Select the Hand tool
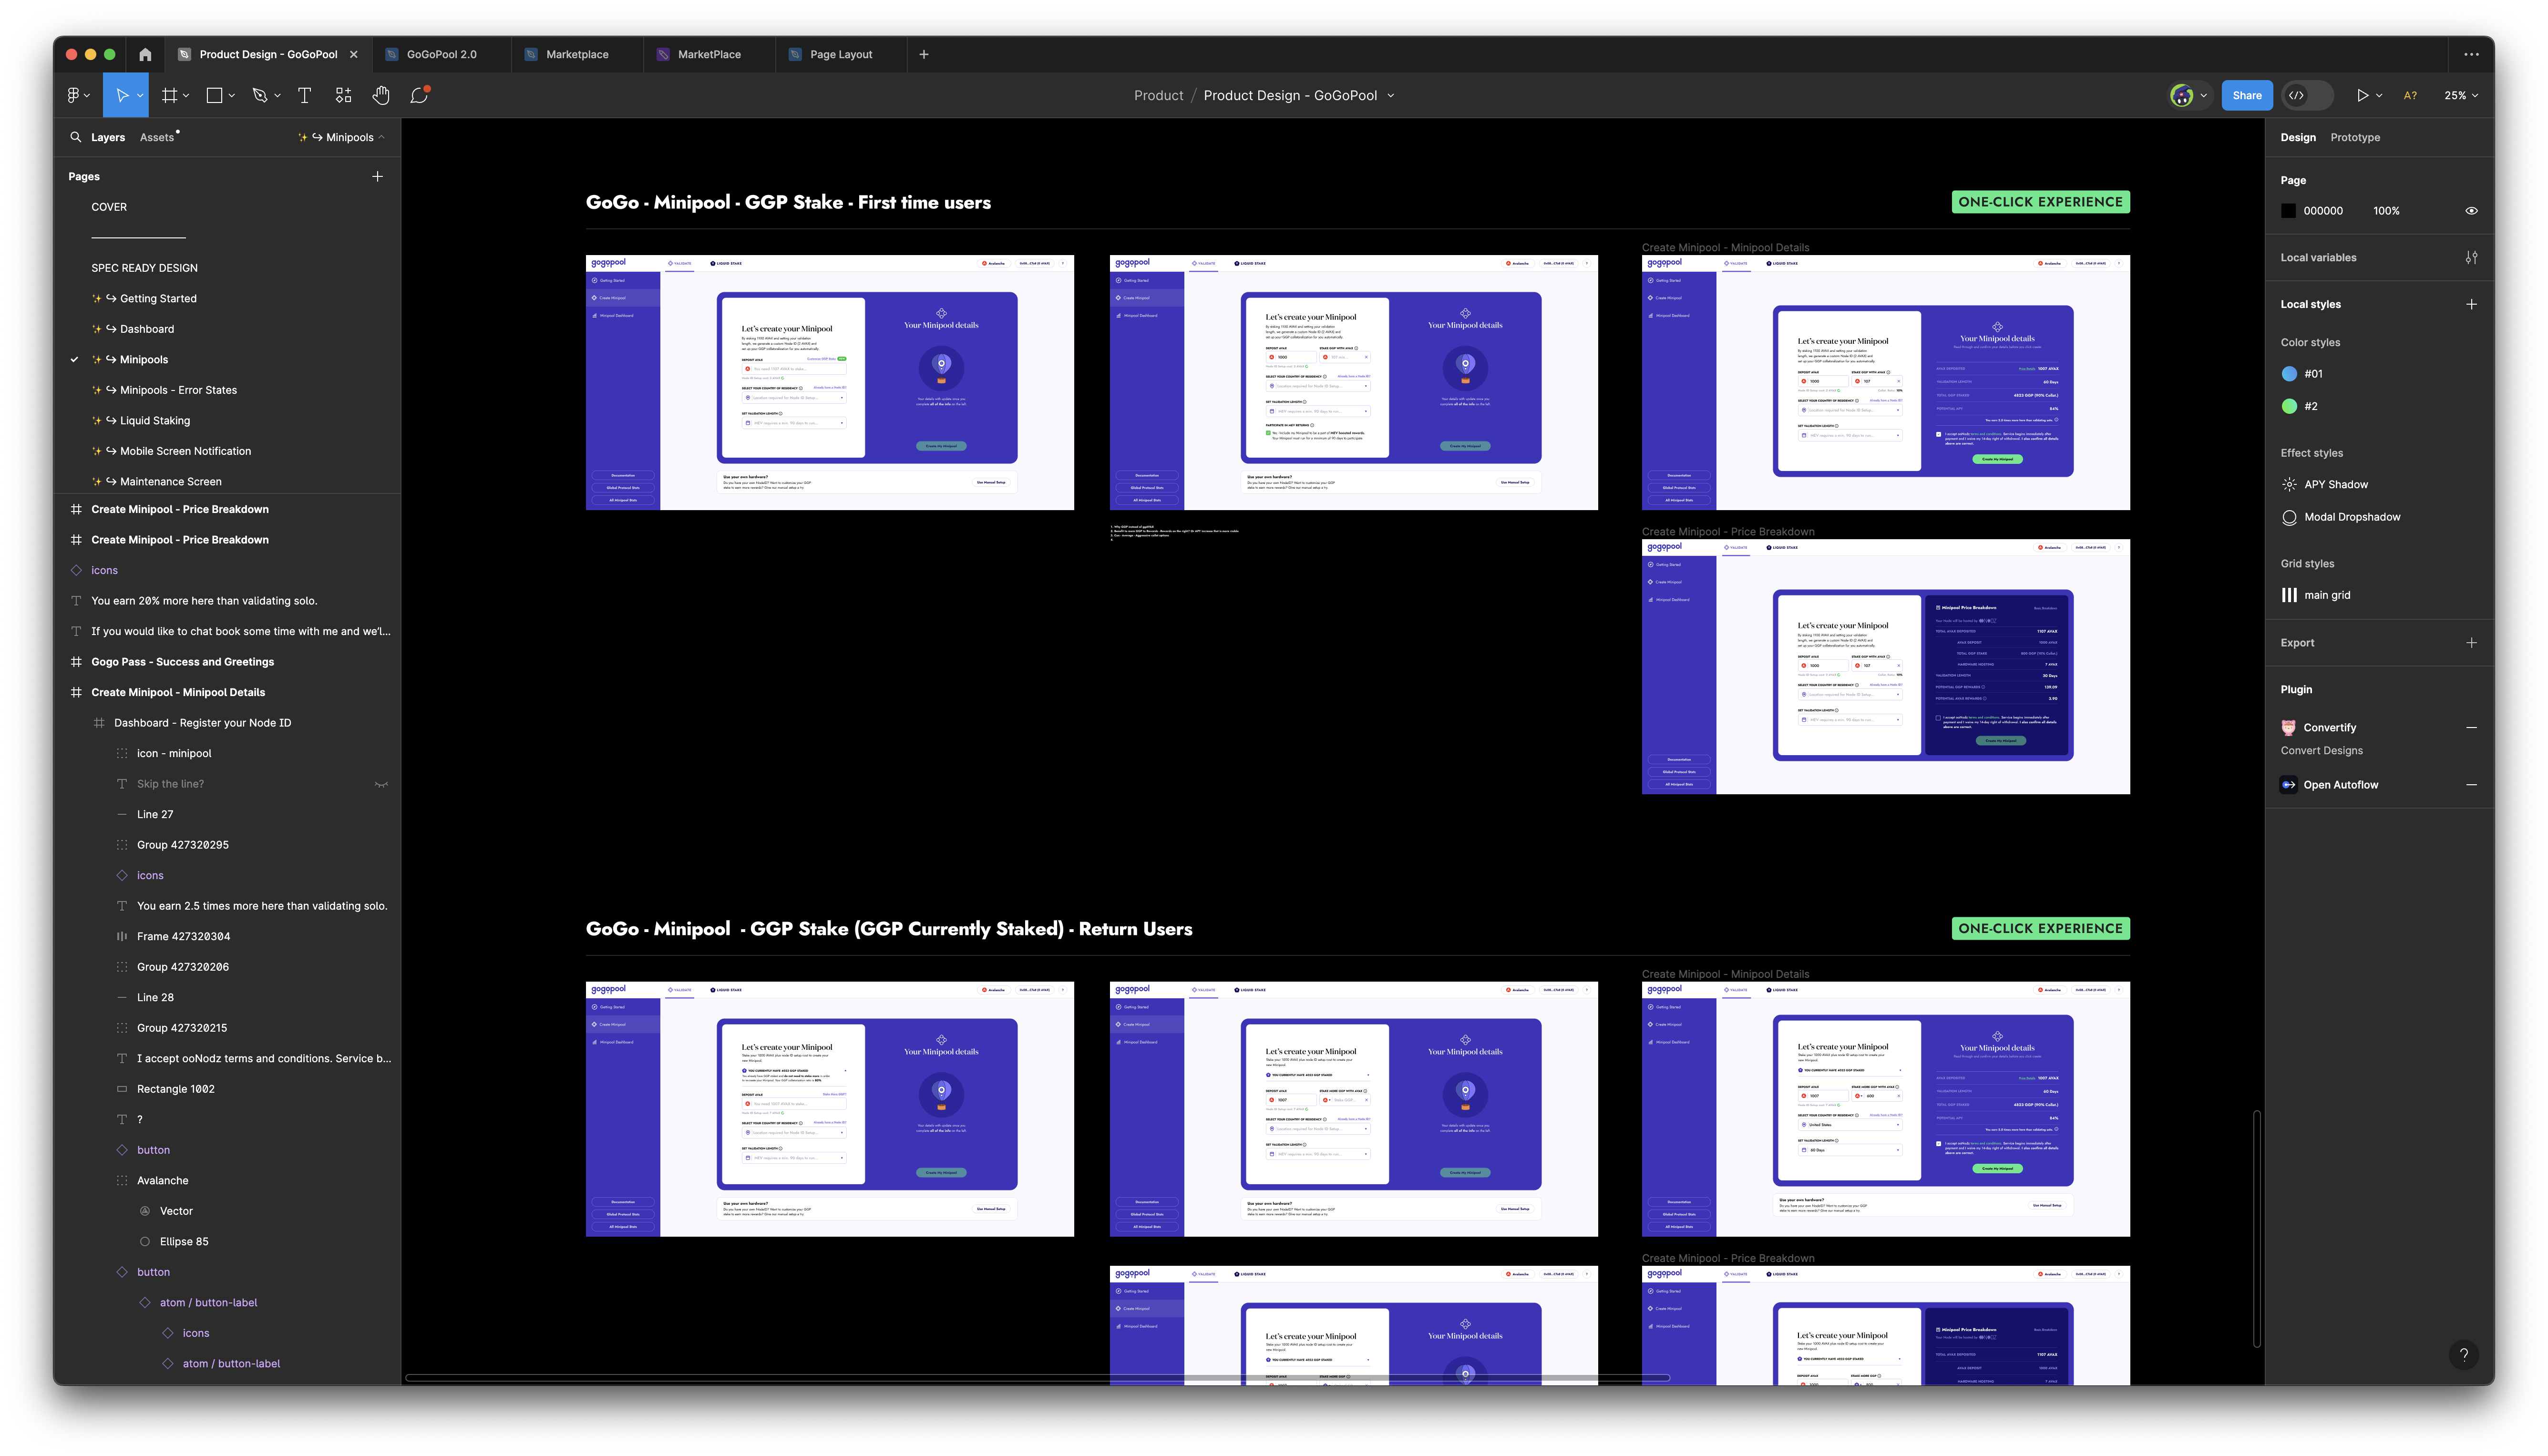This screenshot has height=1456, width=2548. tap(381, 95)
